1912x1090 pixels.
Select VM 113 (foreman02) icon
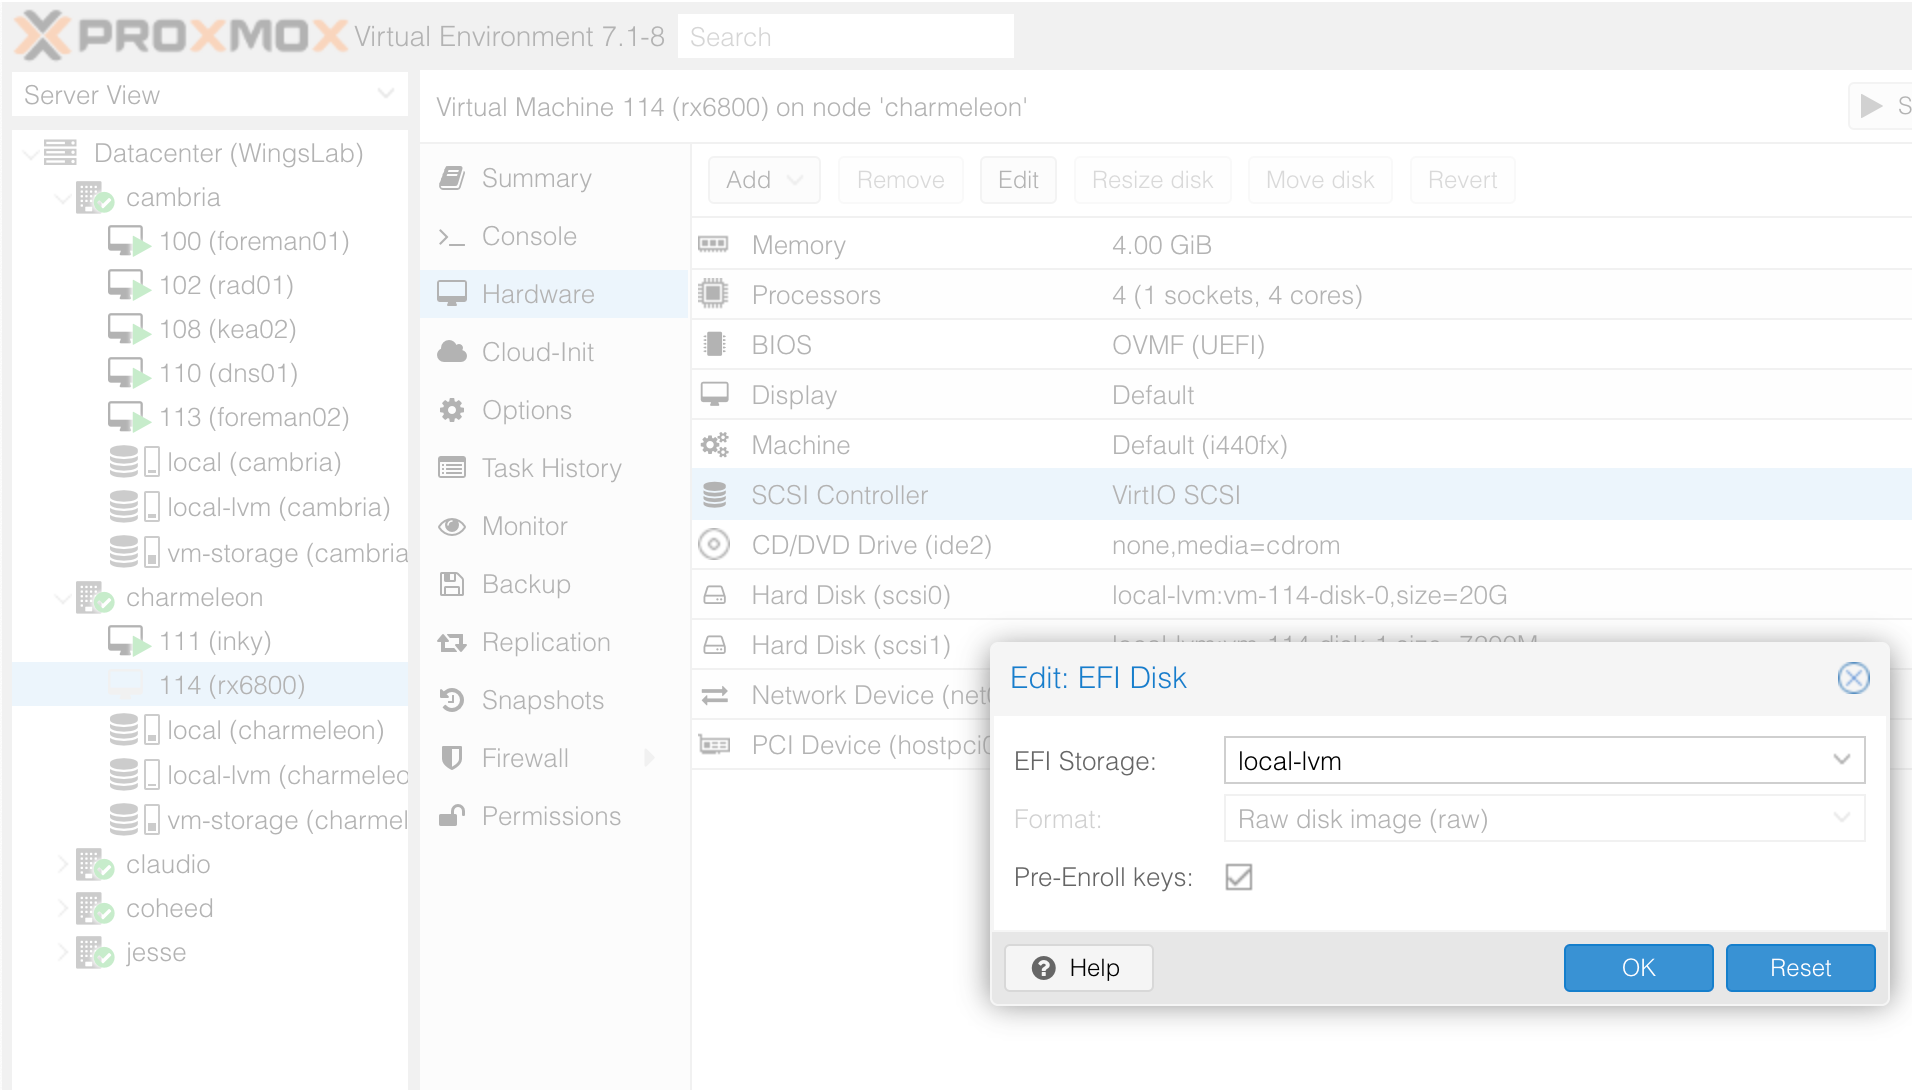[129, 417]
